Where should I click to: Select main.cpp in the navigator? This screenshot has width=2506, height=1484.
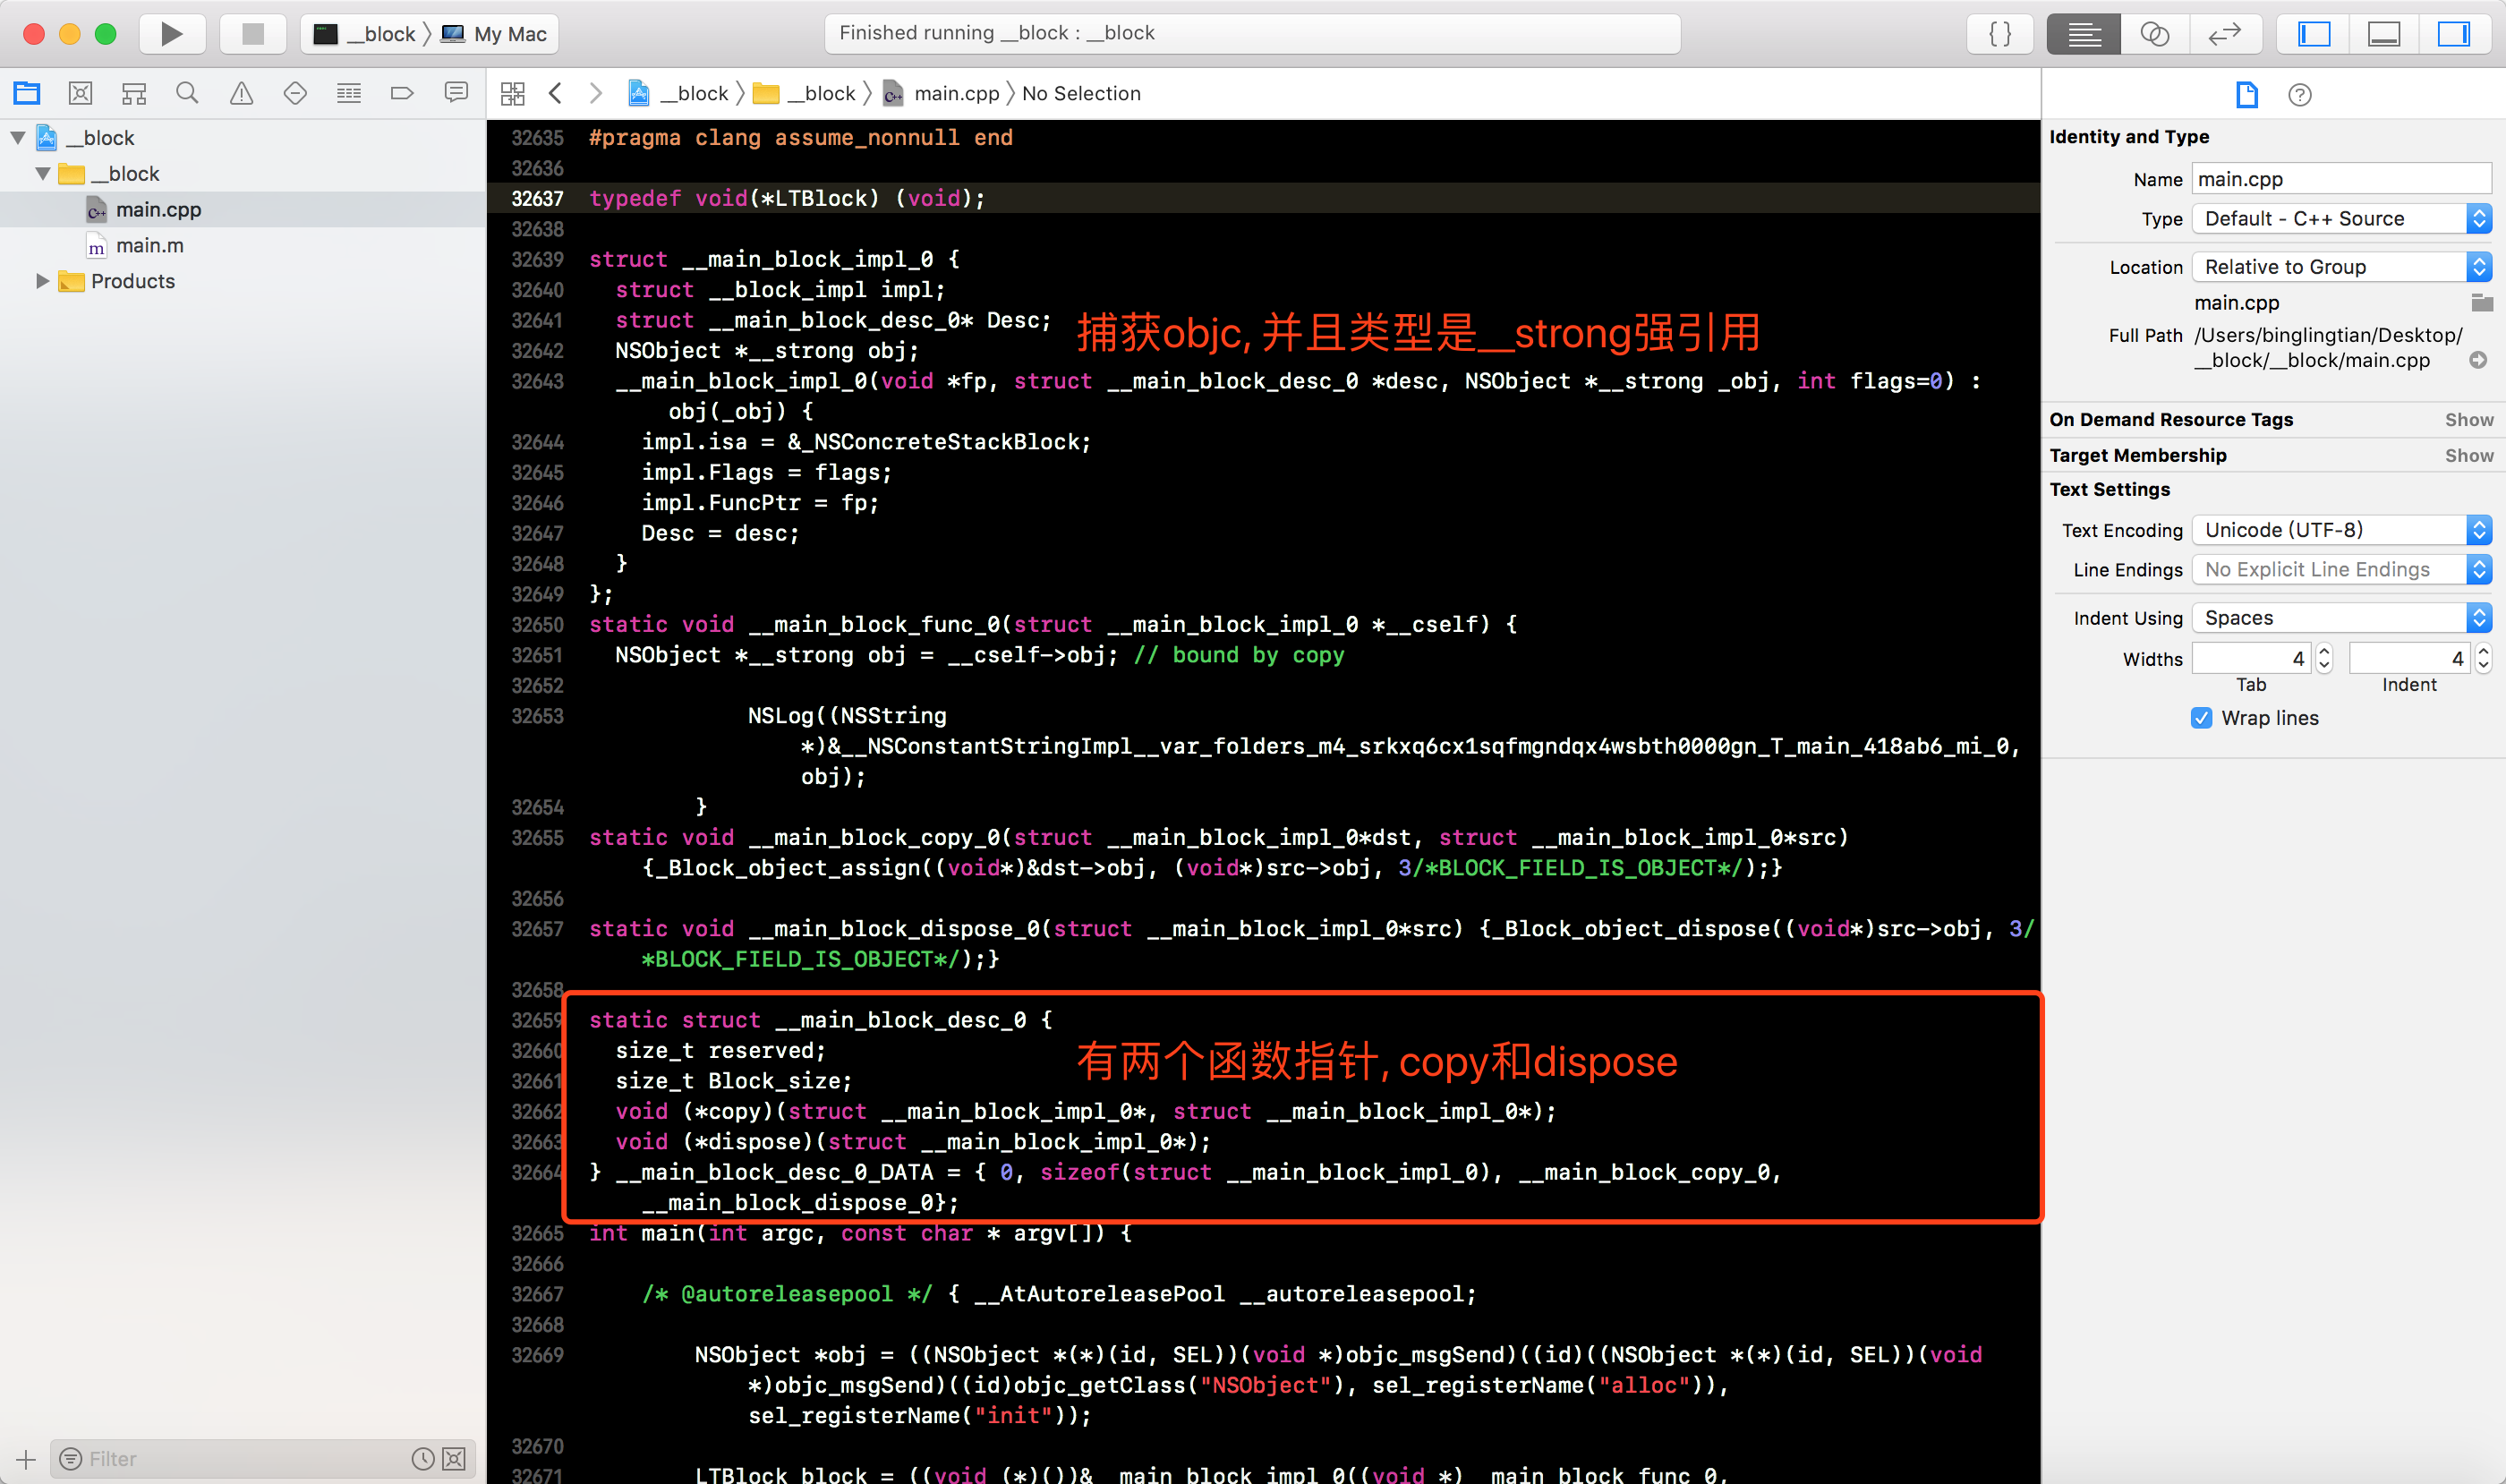click(243, 209)
